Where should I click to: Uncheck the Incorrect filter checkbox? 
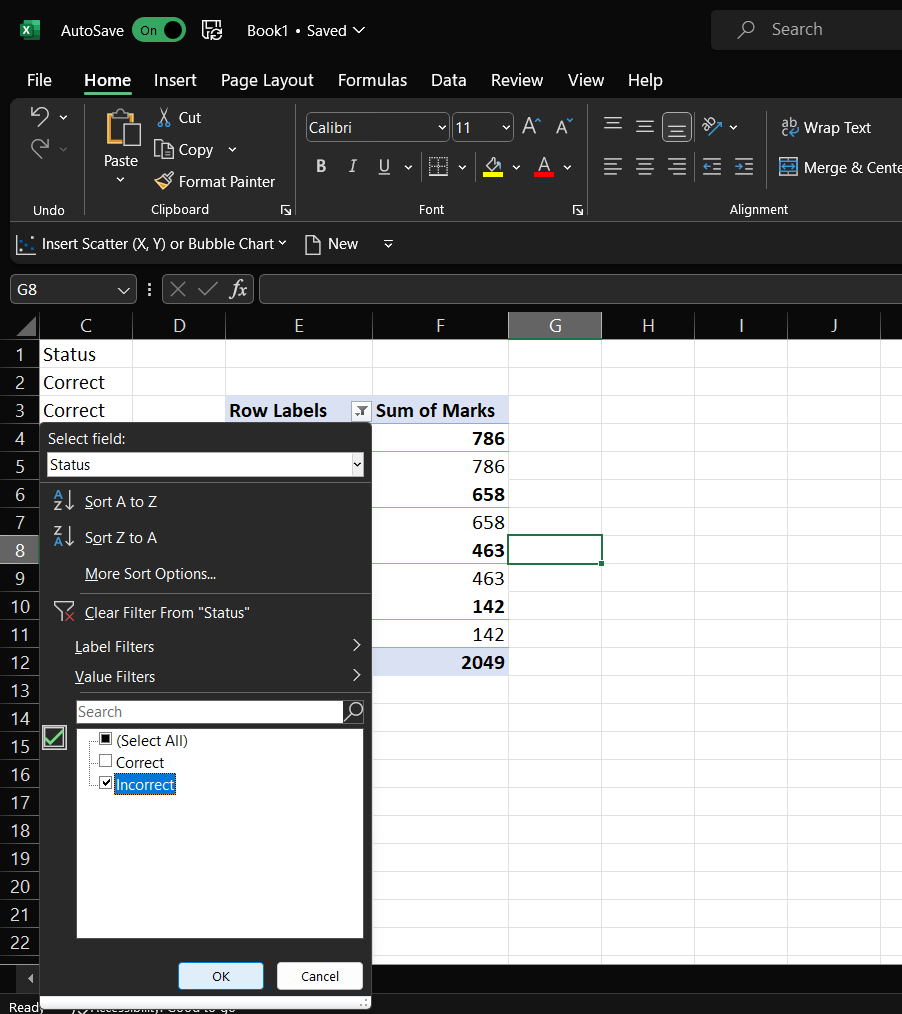tap(106, 783)
